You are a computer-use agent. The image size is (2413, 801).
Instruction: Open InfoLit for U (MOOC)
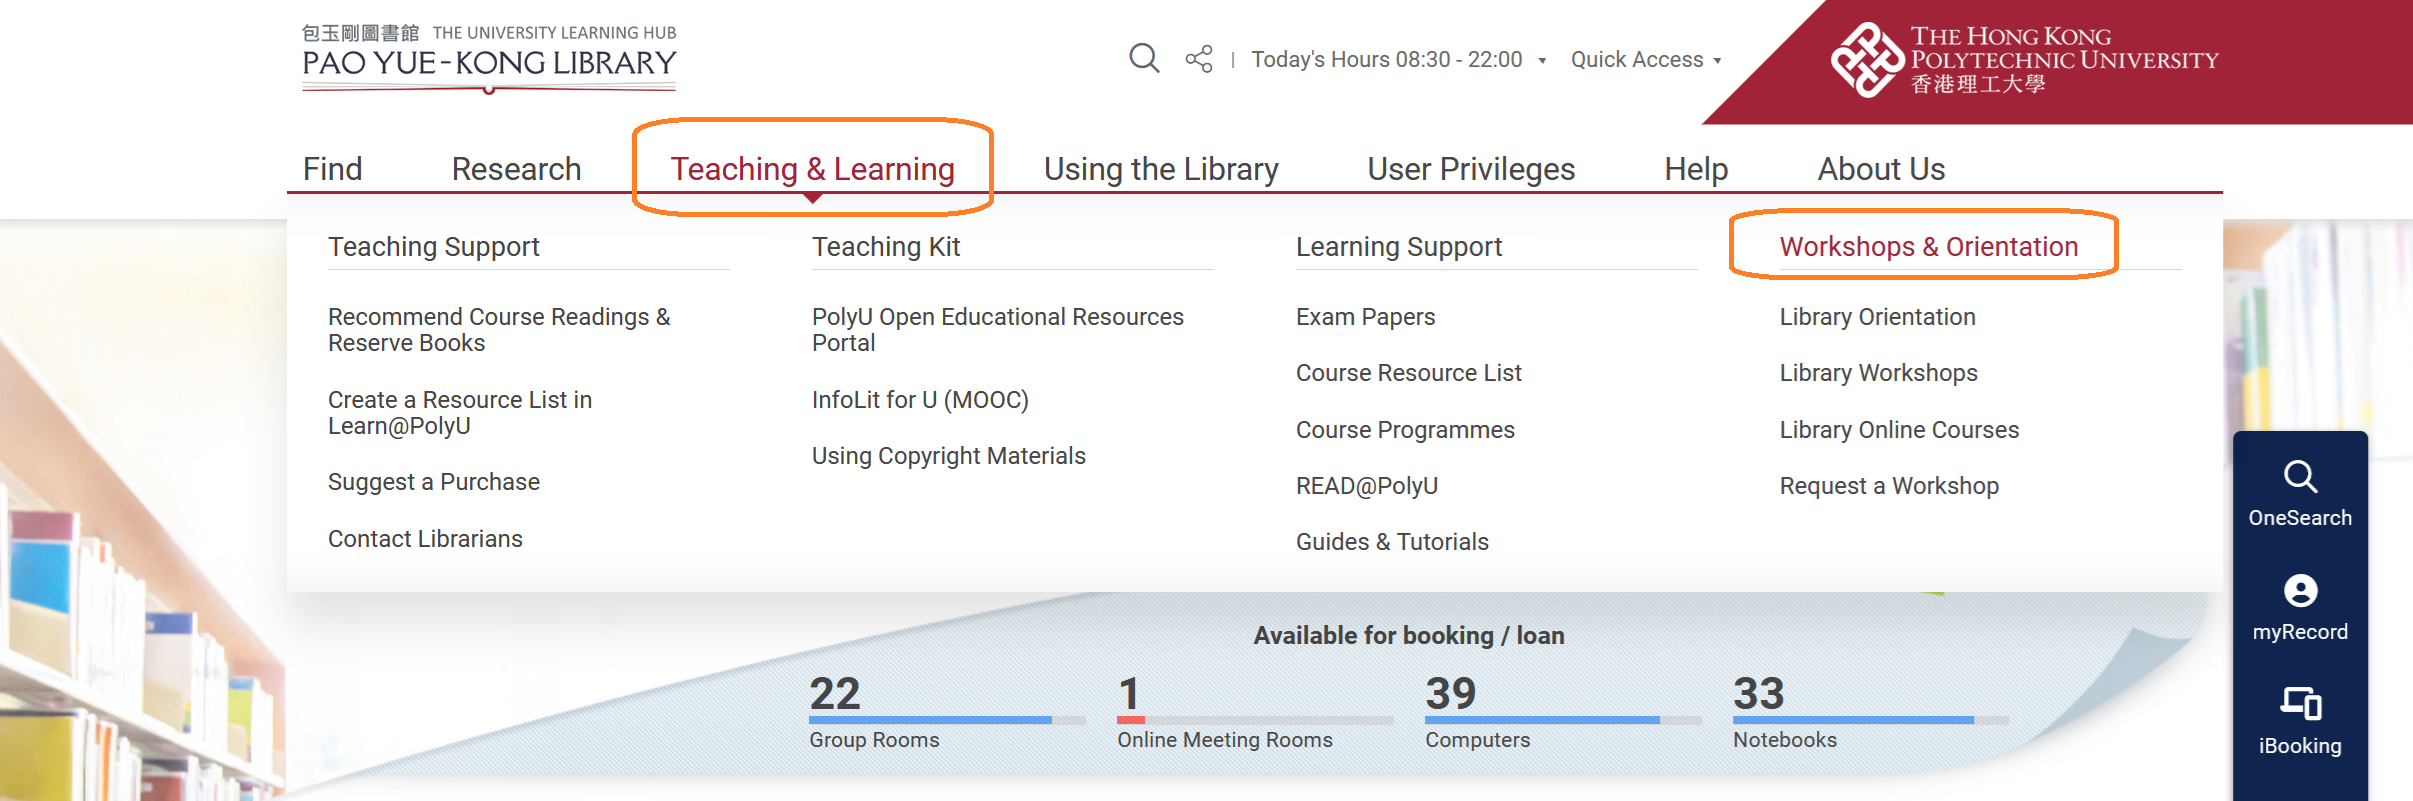920,400
